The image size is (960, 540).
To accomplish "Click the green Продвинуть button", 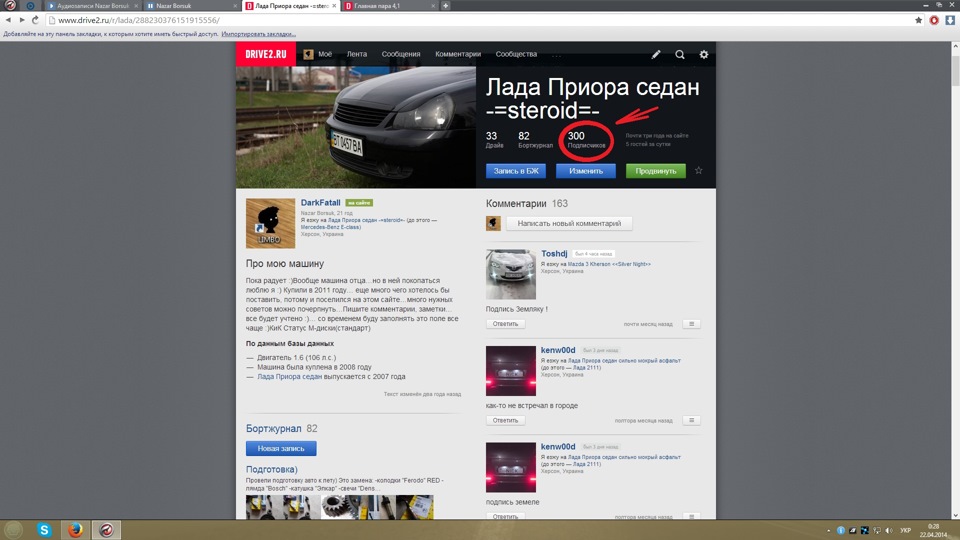I will tap(656, 171).
